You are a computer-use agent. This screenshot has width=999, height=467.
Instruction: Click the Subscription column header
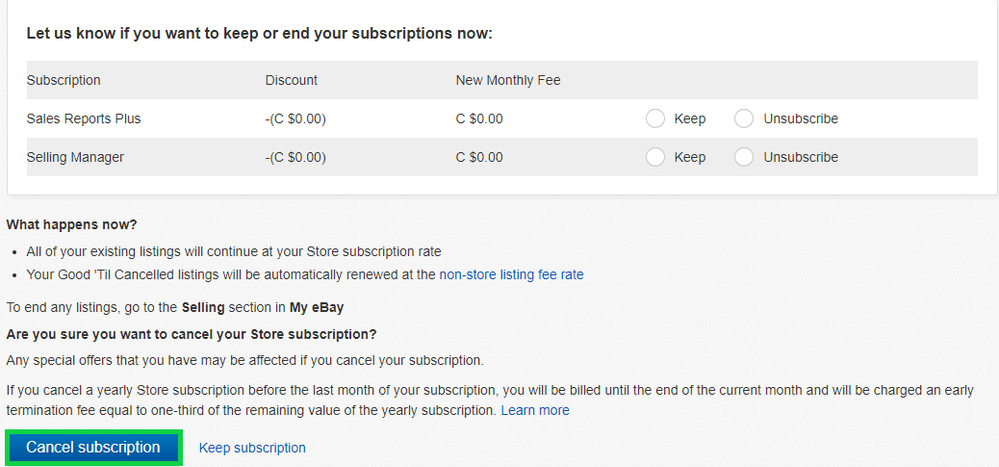(x=63, y=80)
